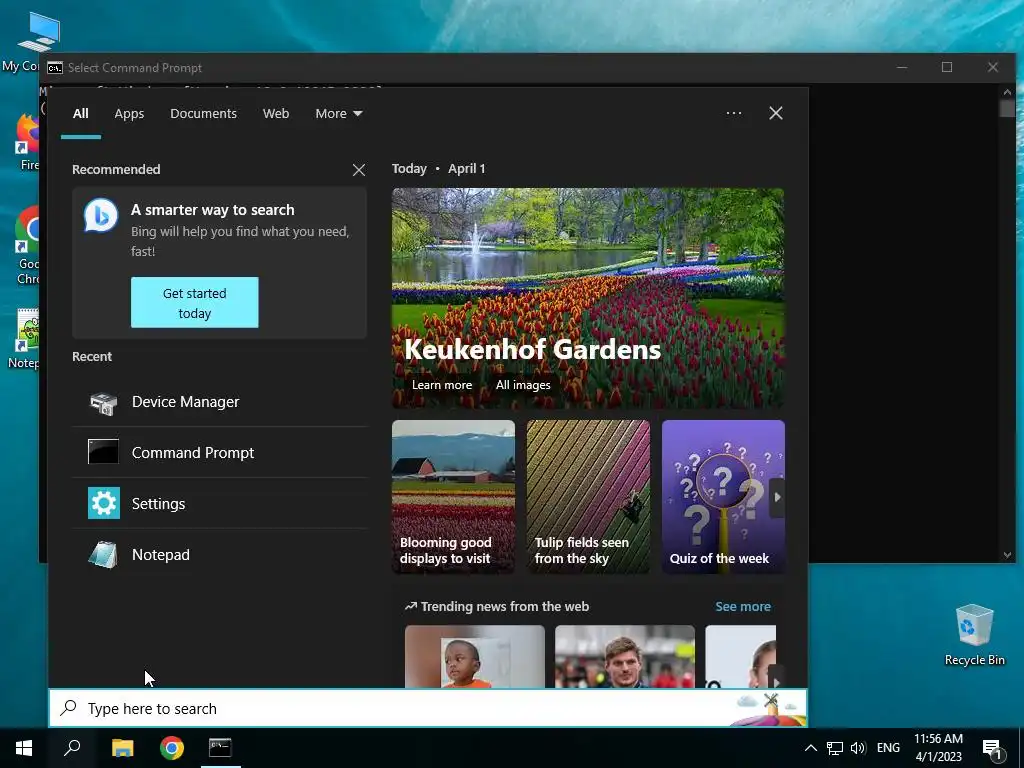The width and height of the screenshot is (1024, 768).
Task: Select Notepad++ desktop shortcut
Action: click(x=25, y=340)
